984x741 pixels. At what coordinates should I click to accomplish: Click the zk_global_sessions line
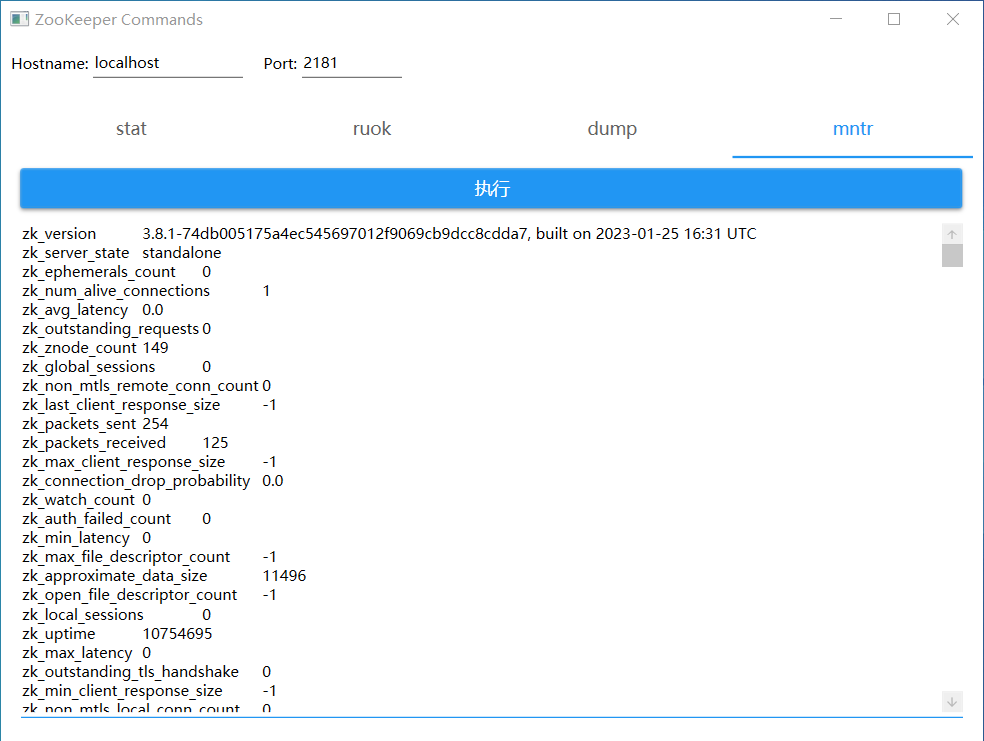click(117, 366)
